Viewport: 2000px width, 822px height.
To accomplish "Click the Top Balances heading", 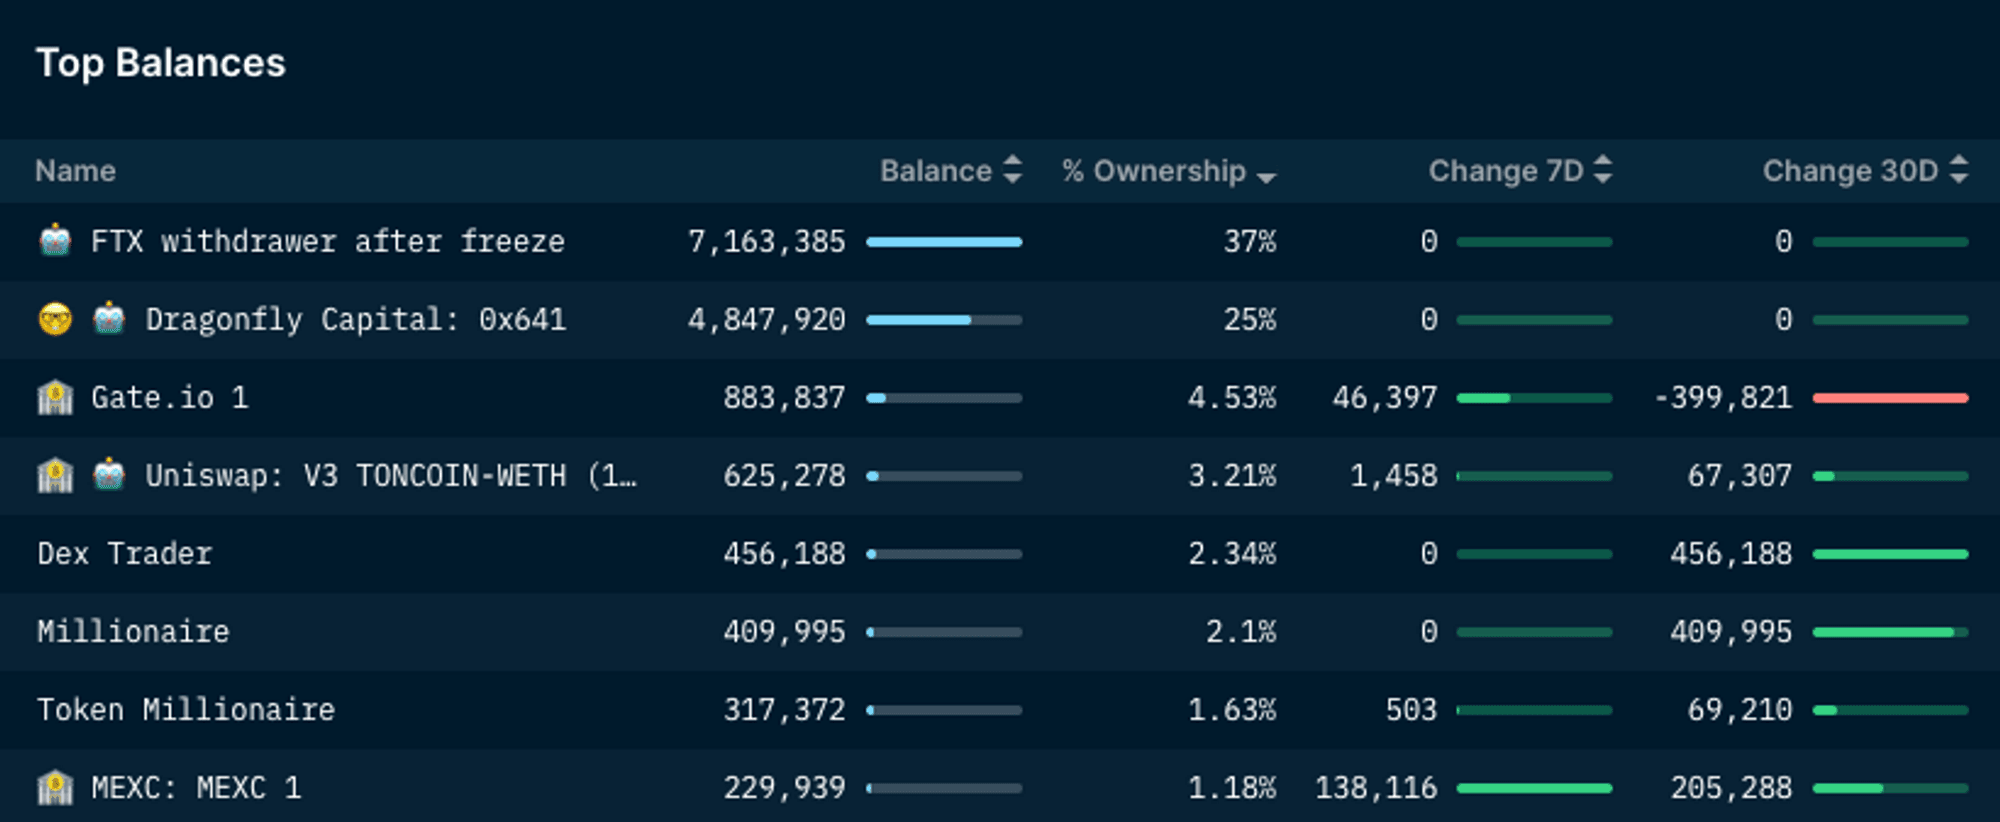I will (x=161, y=63).
